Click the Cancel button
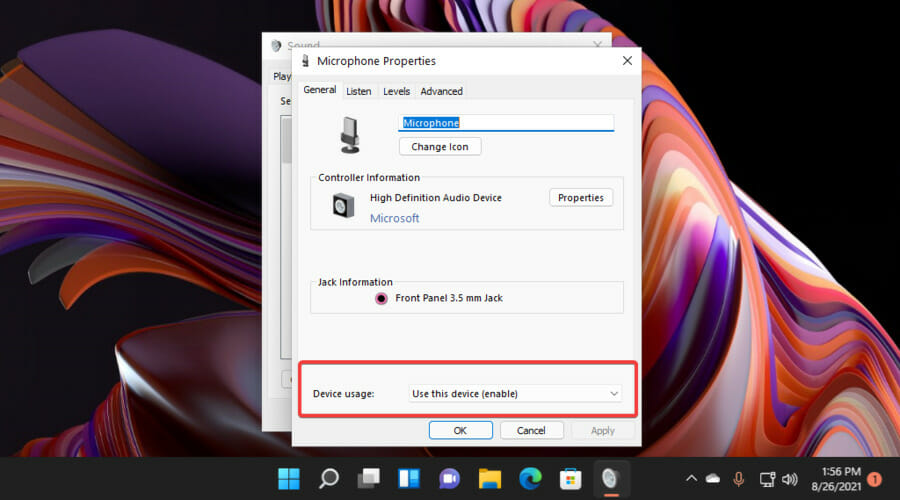 (x=531, y=431)
